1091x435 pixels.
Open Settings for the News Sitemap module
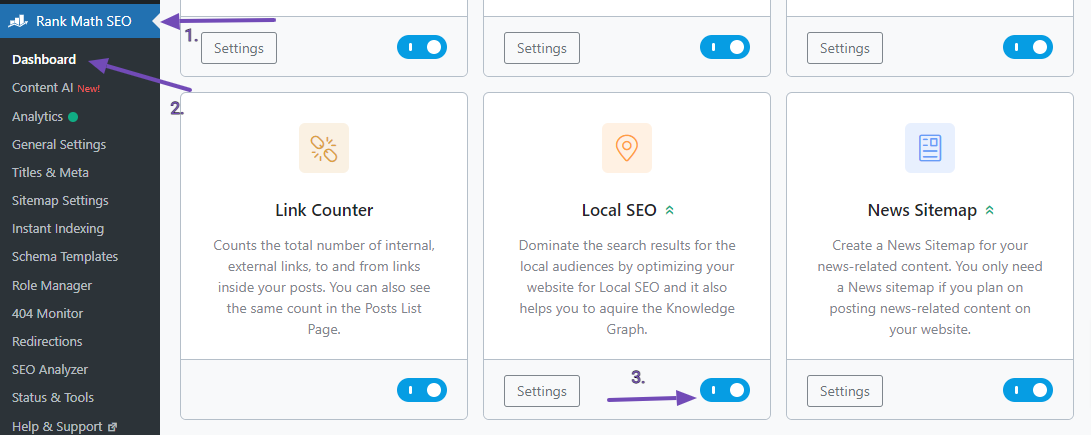tap(845, 391)
